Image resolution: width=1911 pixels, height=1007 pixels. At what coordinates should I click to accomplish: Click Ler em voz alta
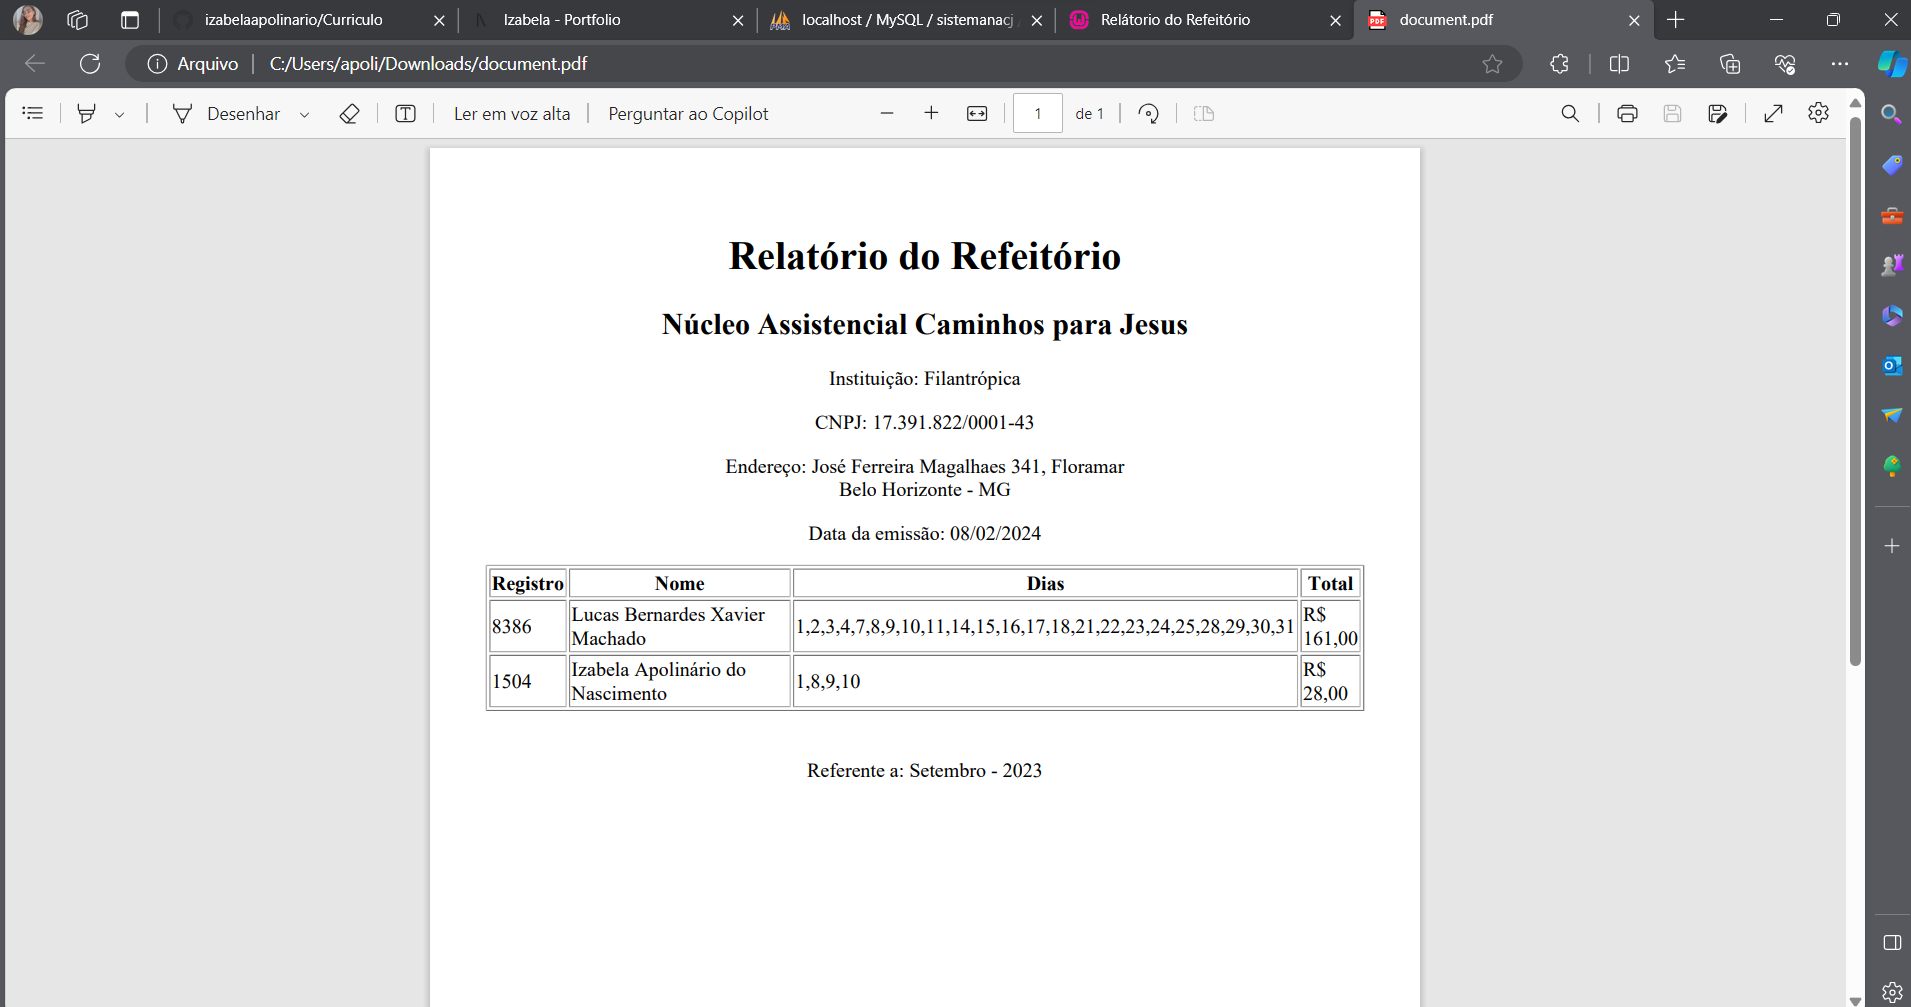coord(511,113)
